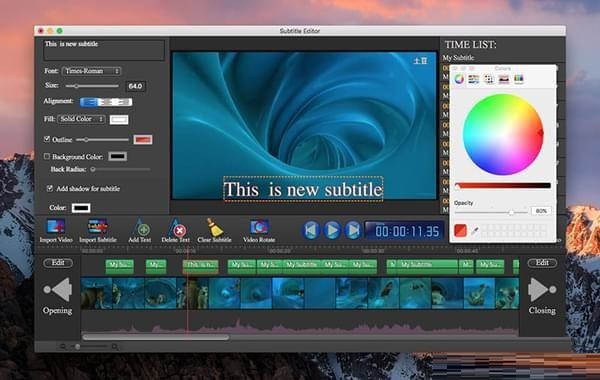Click the My Subtitle list header
Image resolution: width=600 pixels, height=380 pixels.
(458, 58)
